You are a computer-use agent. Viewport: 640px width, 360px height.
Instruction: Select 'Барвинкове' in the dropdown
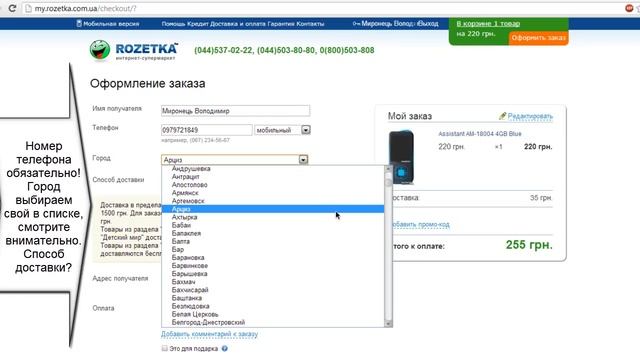[x=190, y=266]
